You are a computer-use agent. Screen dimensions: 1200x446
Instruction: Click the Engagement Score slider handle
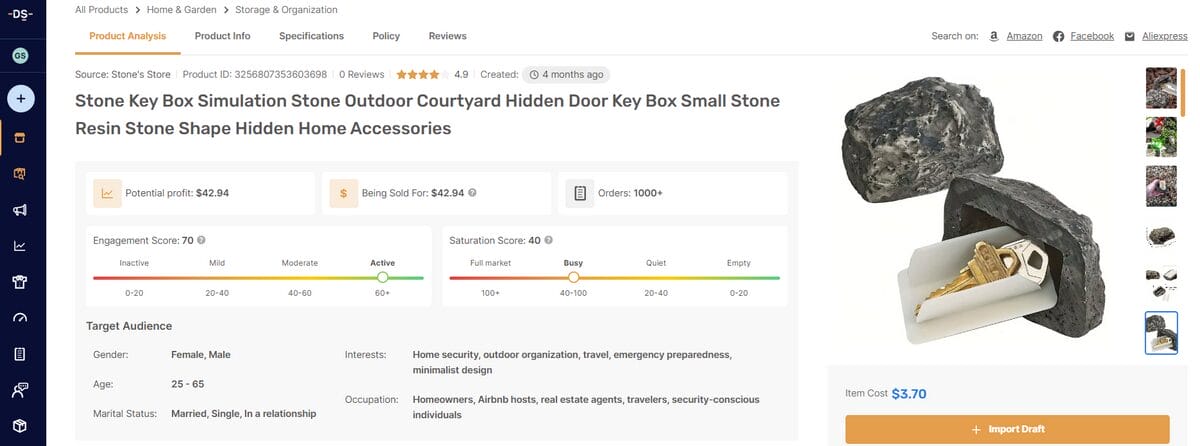click(383, 277)
